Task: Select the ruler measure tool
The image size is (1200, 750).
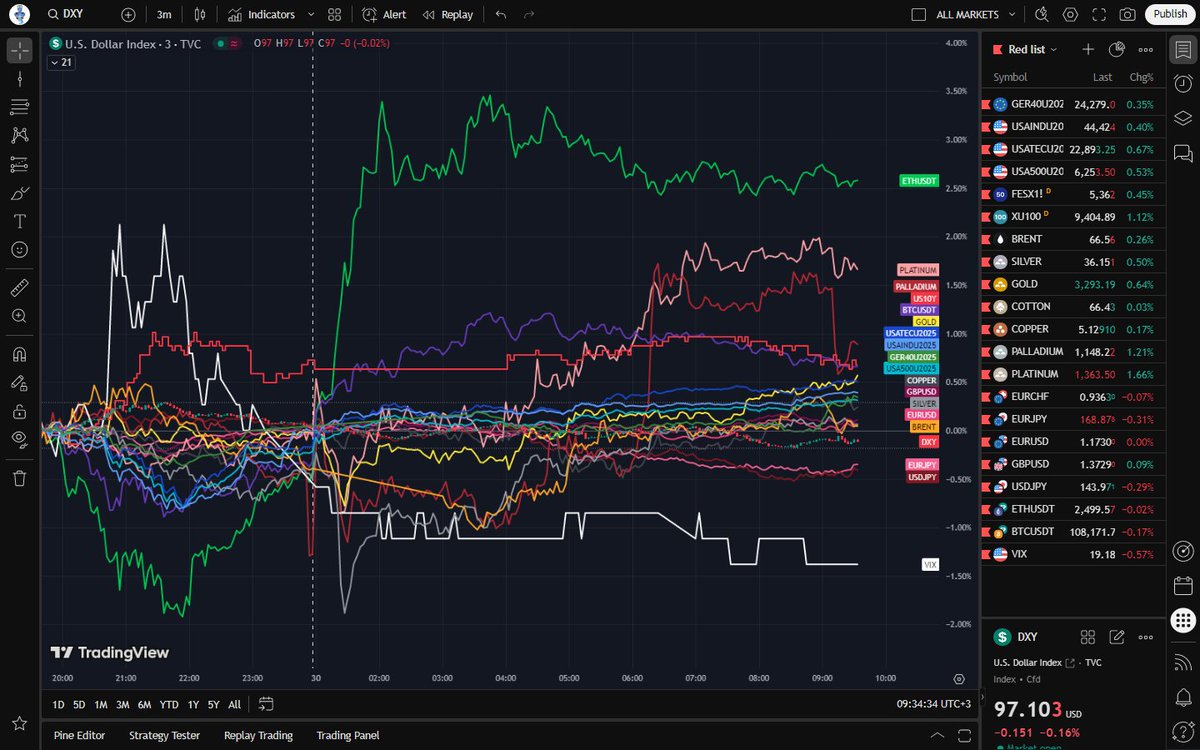Action: (20, 288)
